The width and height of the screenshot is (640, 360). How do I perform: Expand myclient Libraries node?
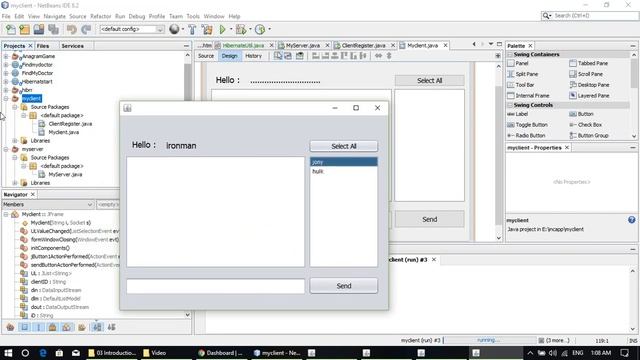click(15, 140)
